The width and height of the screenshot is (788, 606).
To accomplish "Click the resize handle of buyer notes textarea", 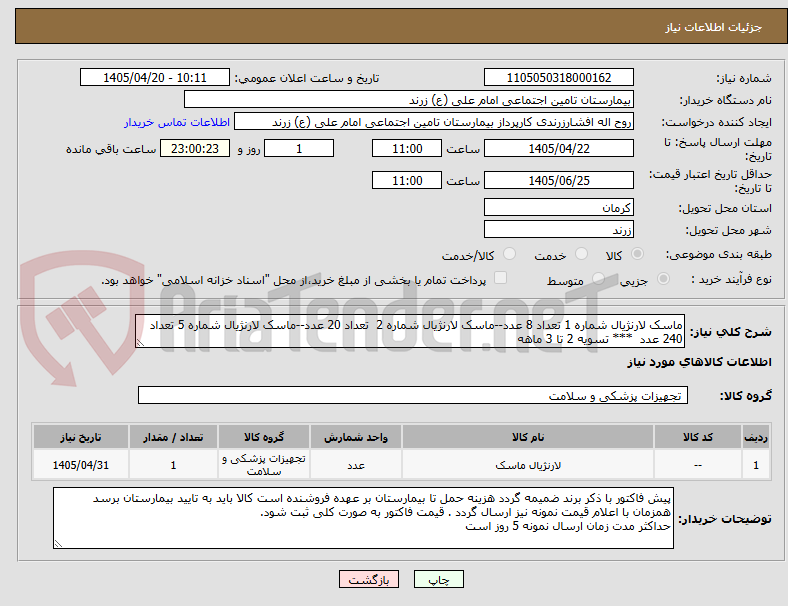I will click(x=58, y=544).
